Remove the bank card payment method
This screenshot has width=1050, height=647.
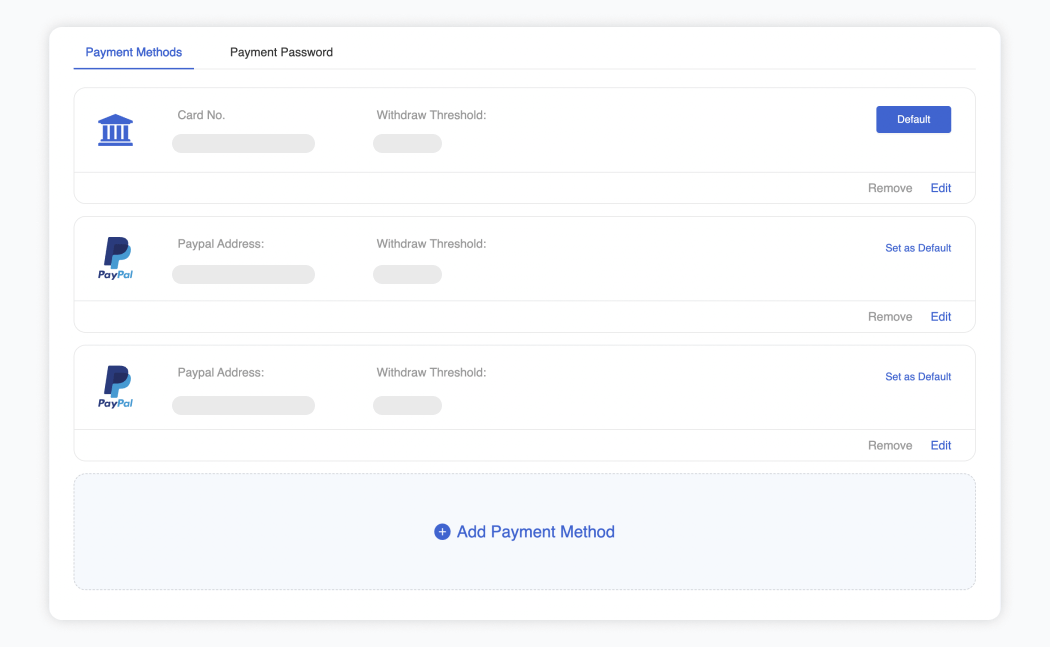click(890, 188)
